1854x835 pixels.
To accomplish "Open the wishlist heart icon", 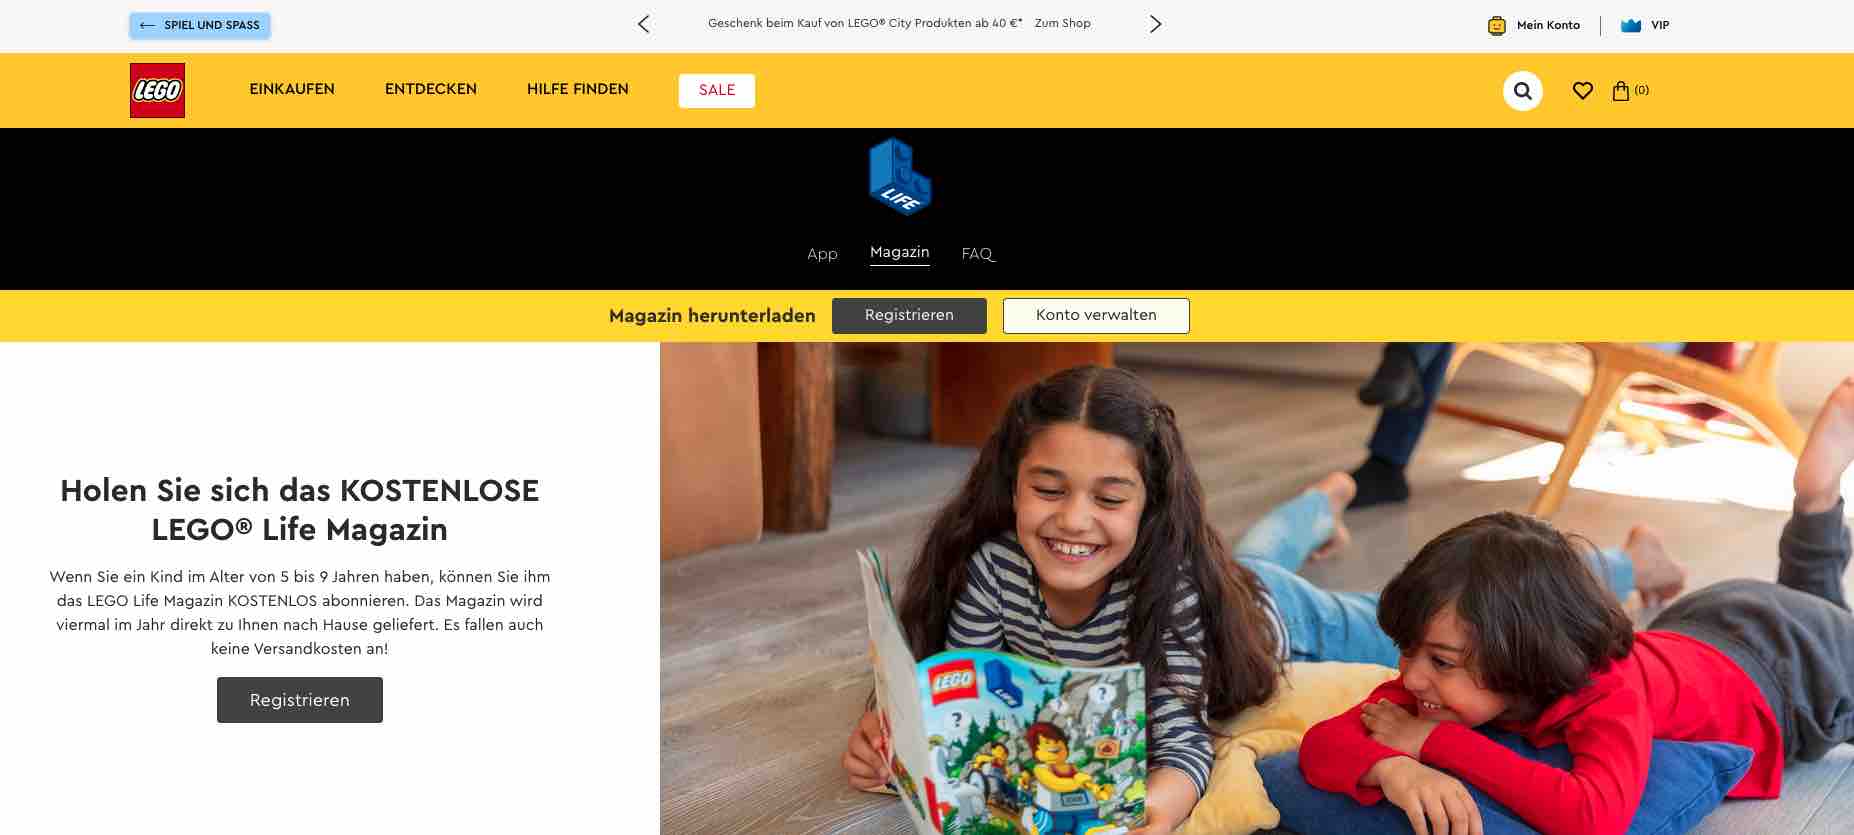I will pos(1582,91).
